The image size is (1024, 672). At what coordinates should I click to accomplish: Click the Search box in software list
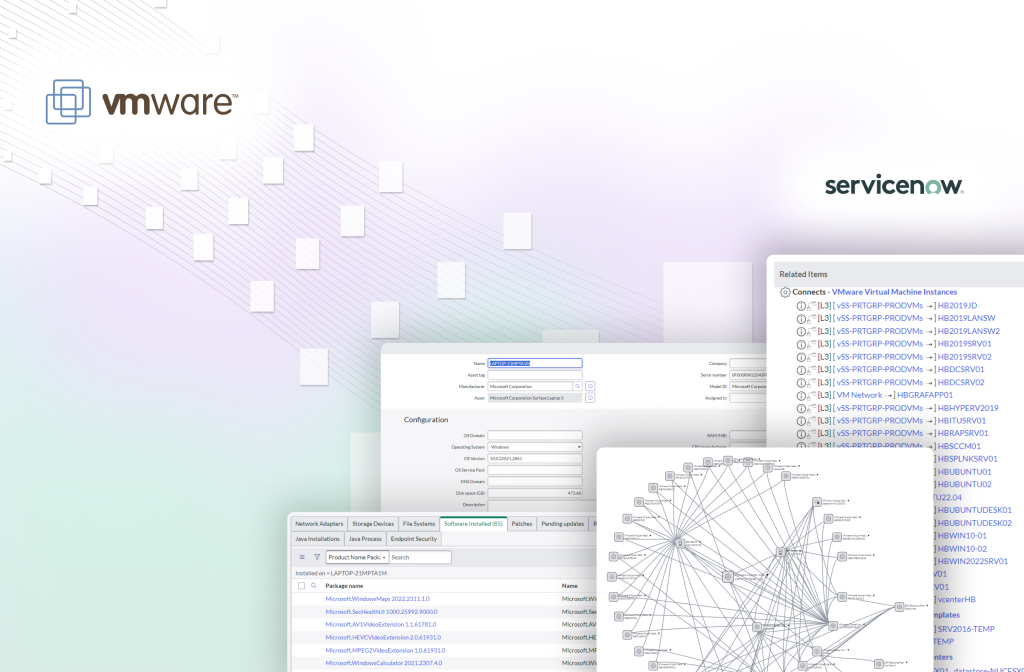pyautogui.click(x=419, y=557)
